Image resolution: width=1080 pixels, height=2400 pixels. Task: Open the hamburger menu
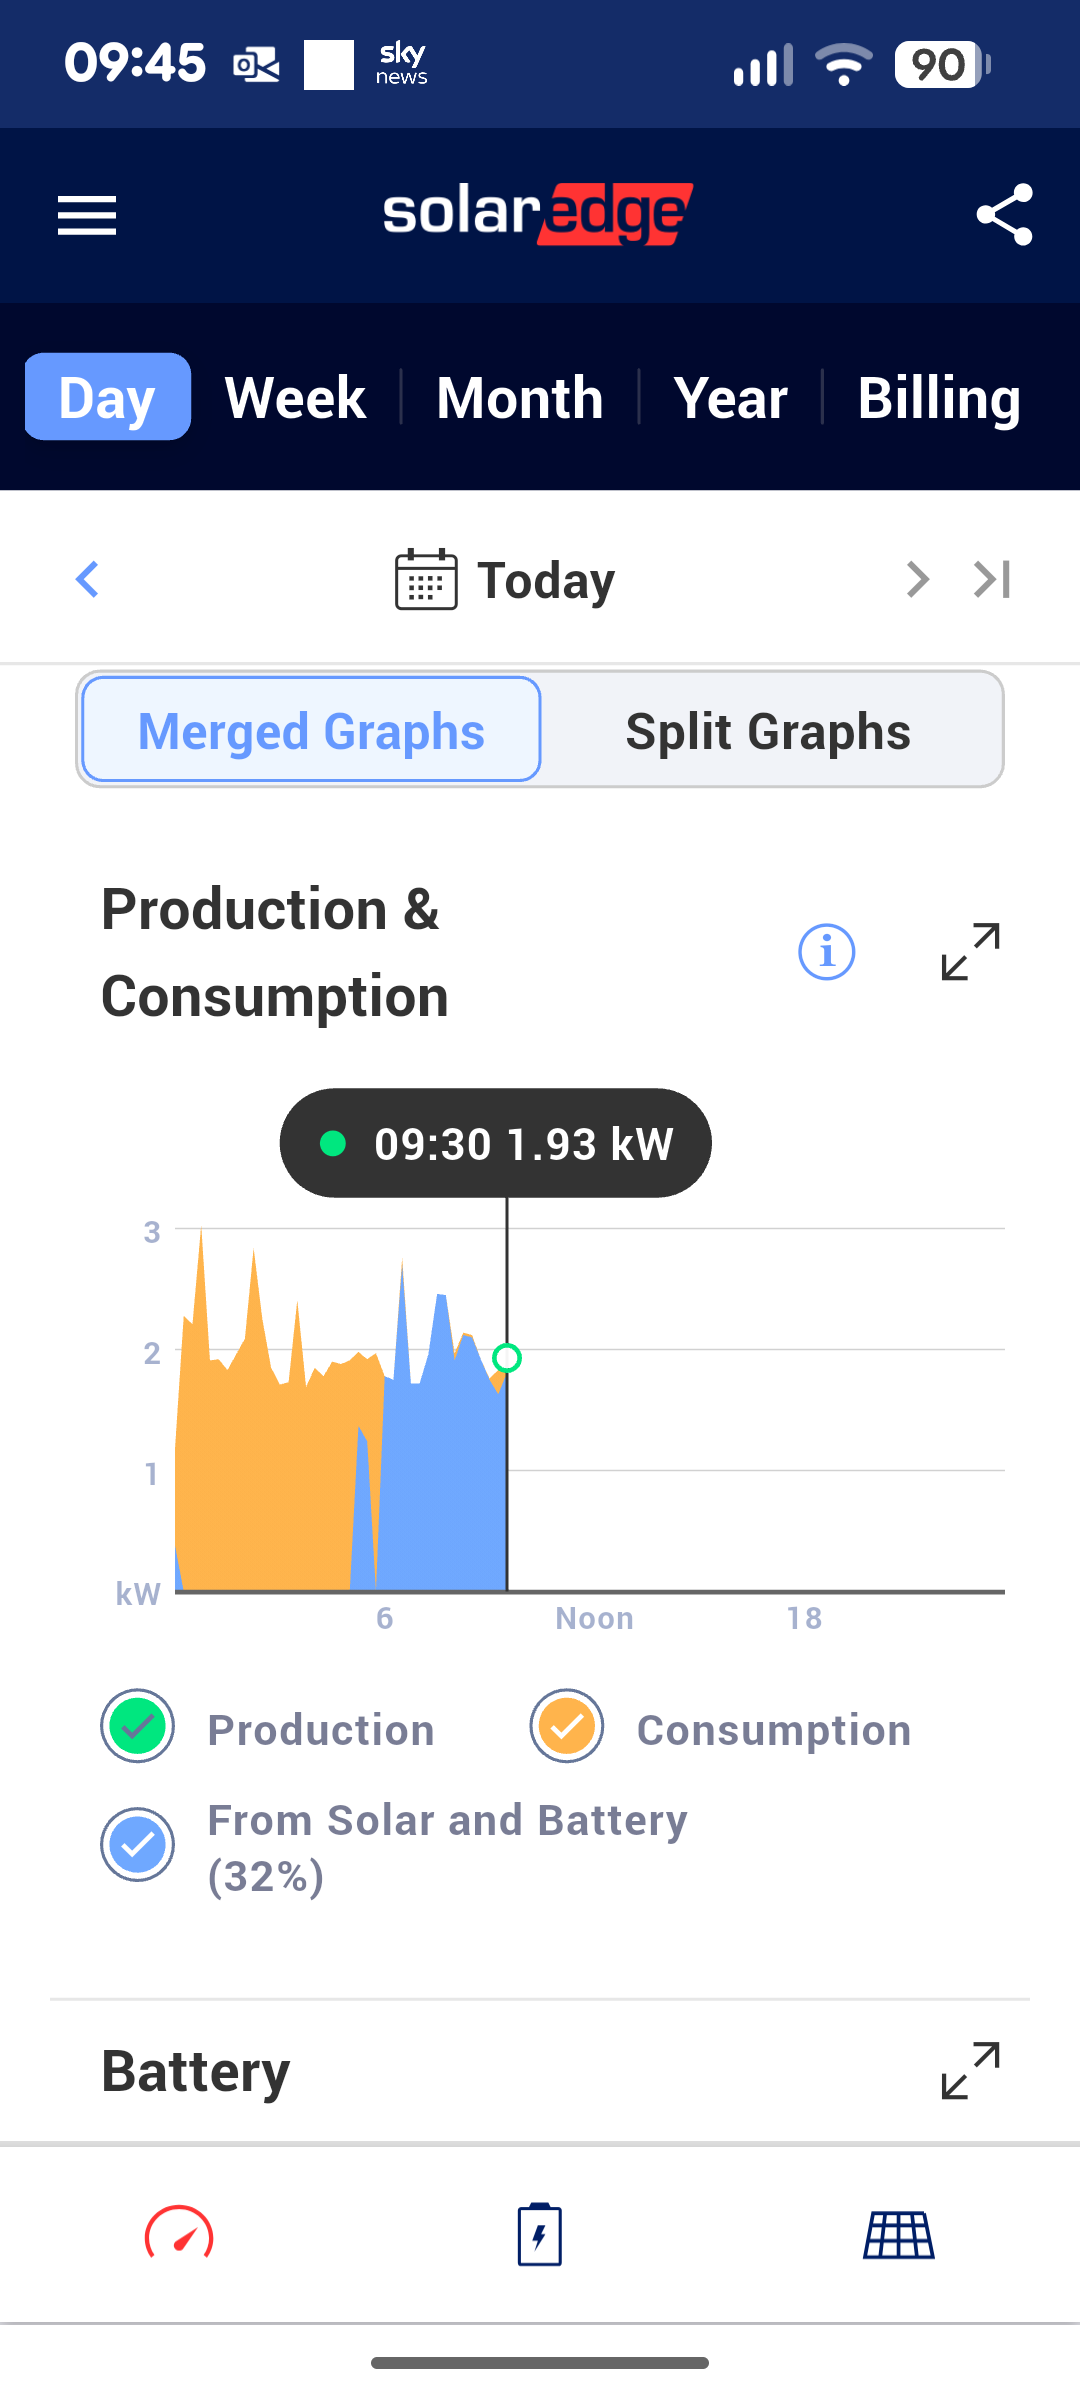coord(87,216)
